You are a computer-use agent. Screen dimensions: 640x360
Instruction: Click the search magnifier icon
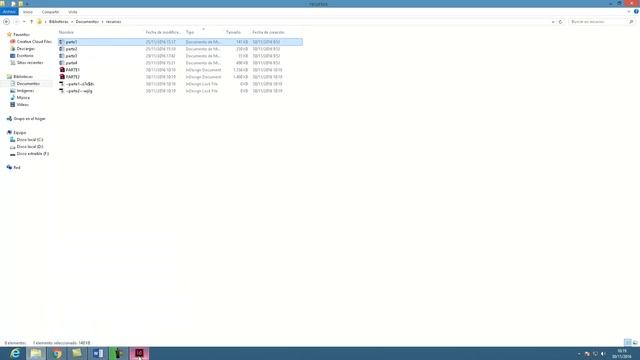tap(631, 22)
